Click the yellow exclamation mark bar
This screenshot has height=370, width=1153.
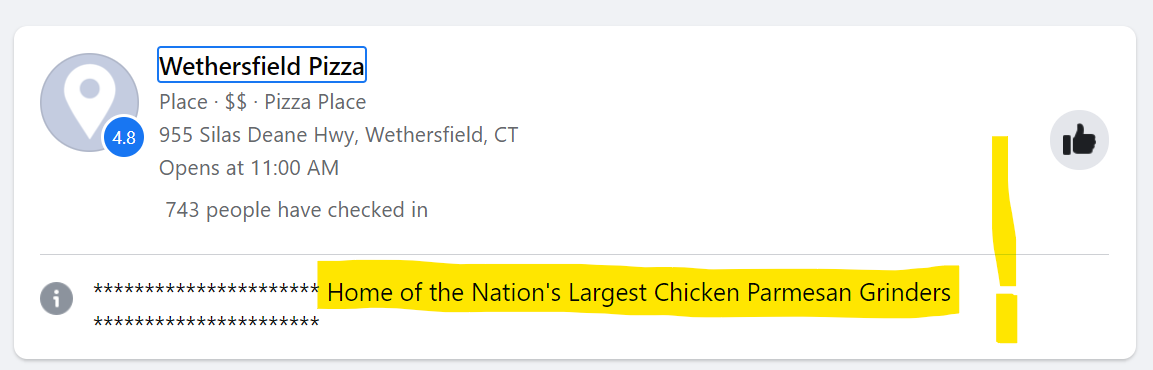(1004, 212)
